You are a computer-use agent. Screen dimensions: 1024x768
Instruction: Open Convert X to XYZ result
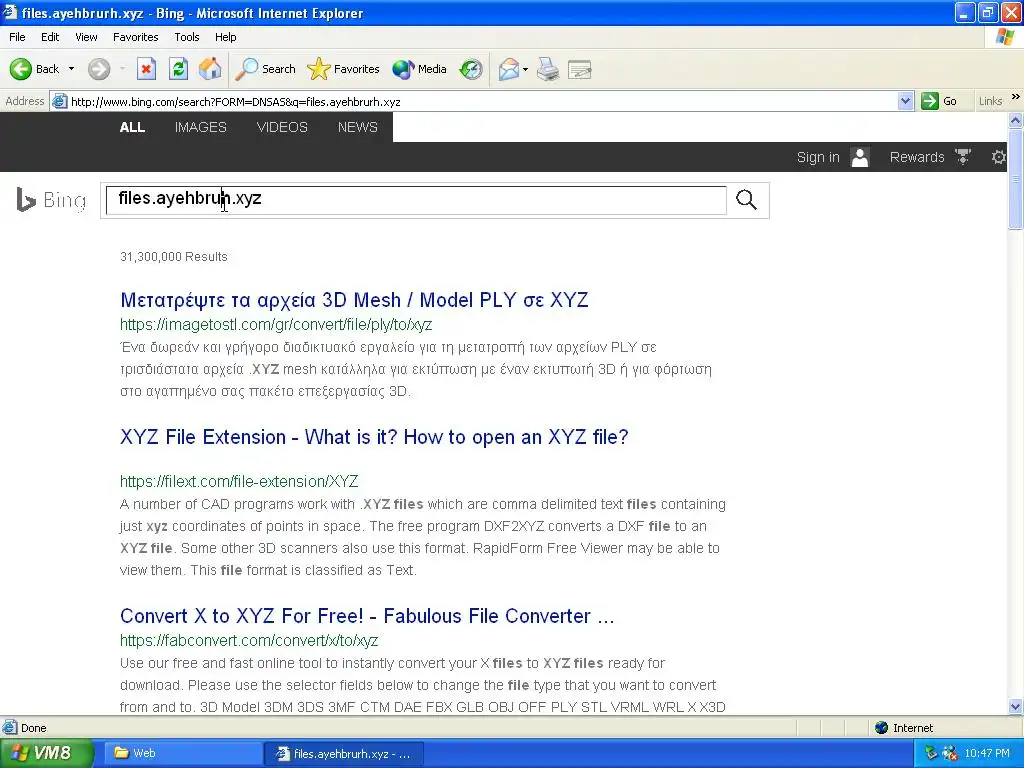click(x=367, y=616)
